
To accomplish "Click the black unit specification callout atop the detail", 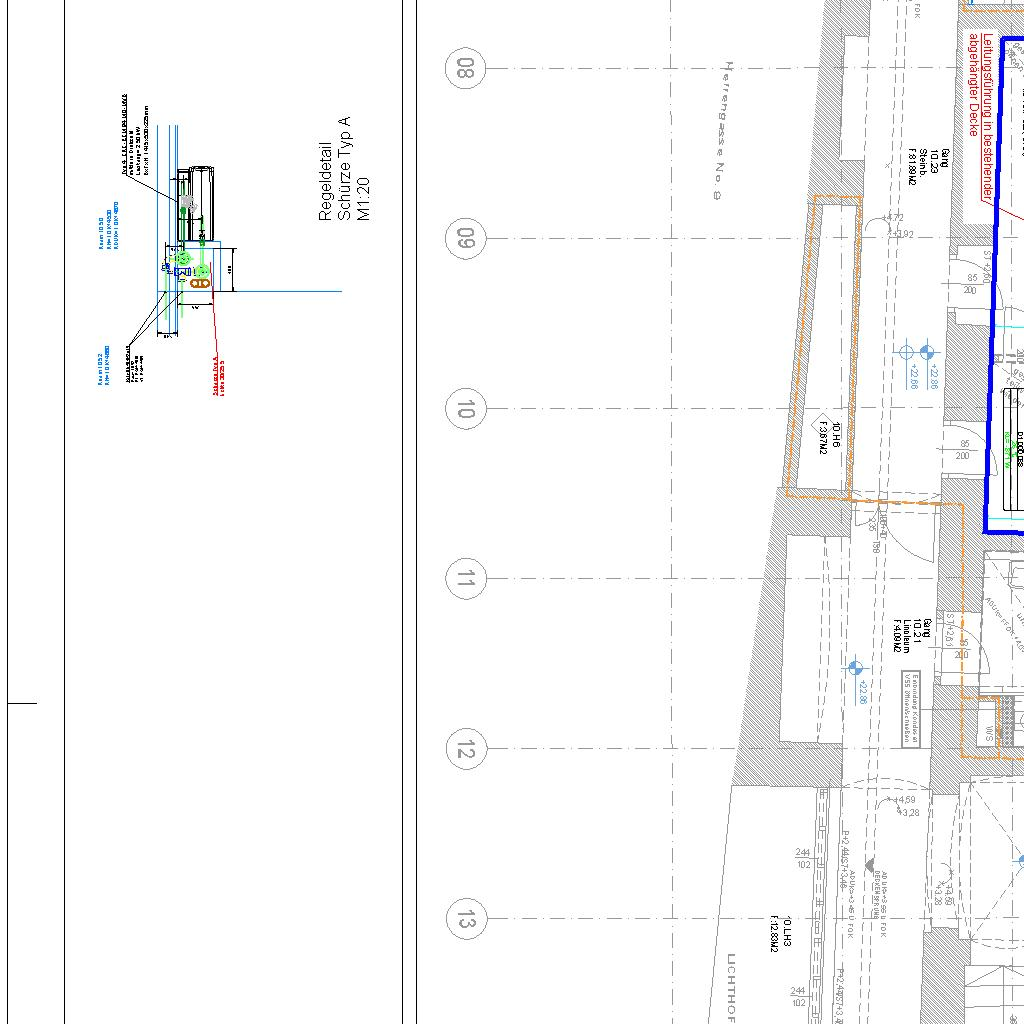I will click(x=134, y=135).
